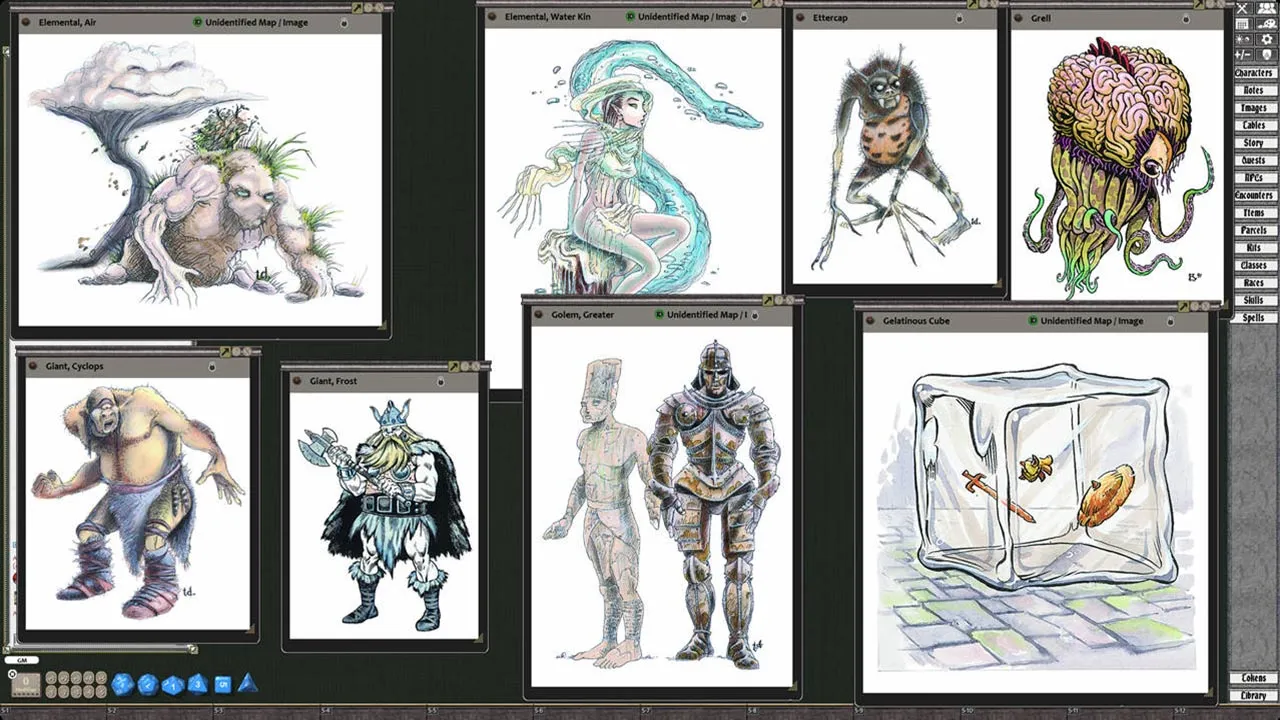The height and width of the screenshot is (720, 1280).
Task: Click the Modifier box showing 0
Action: point(27,684)
